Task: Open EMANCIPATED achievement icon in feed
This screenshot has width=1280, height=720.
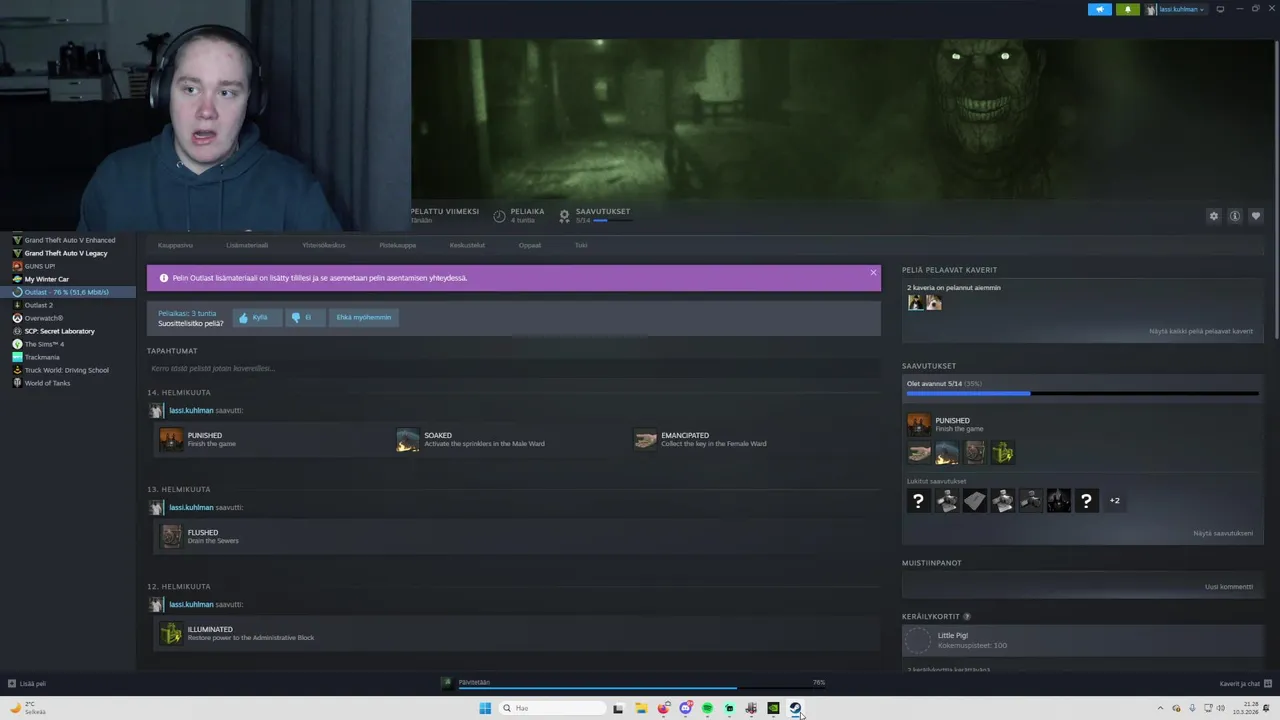Action: pos(645,439)
